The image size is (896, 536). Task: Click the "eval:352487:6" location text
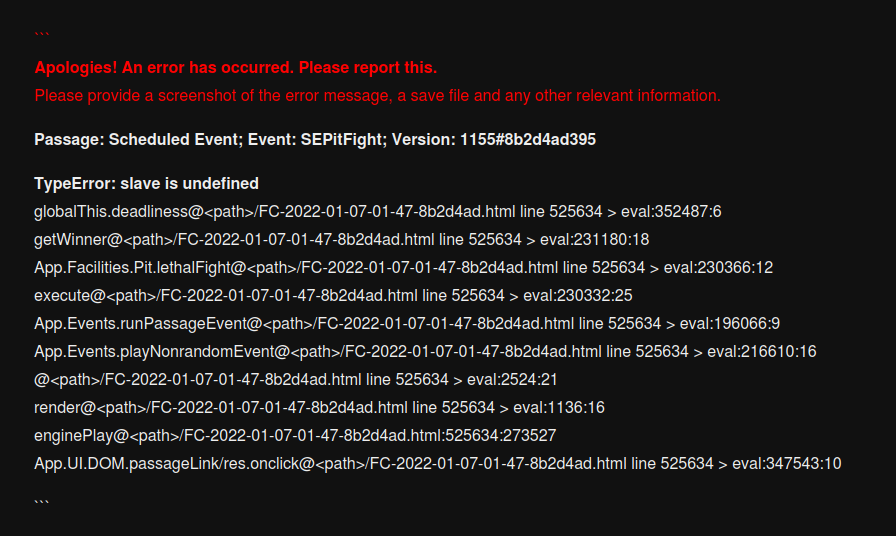pos(671,212)
